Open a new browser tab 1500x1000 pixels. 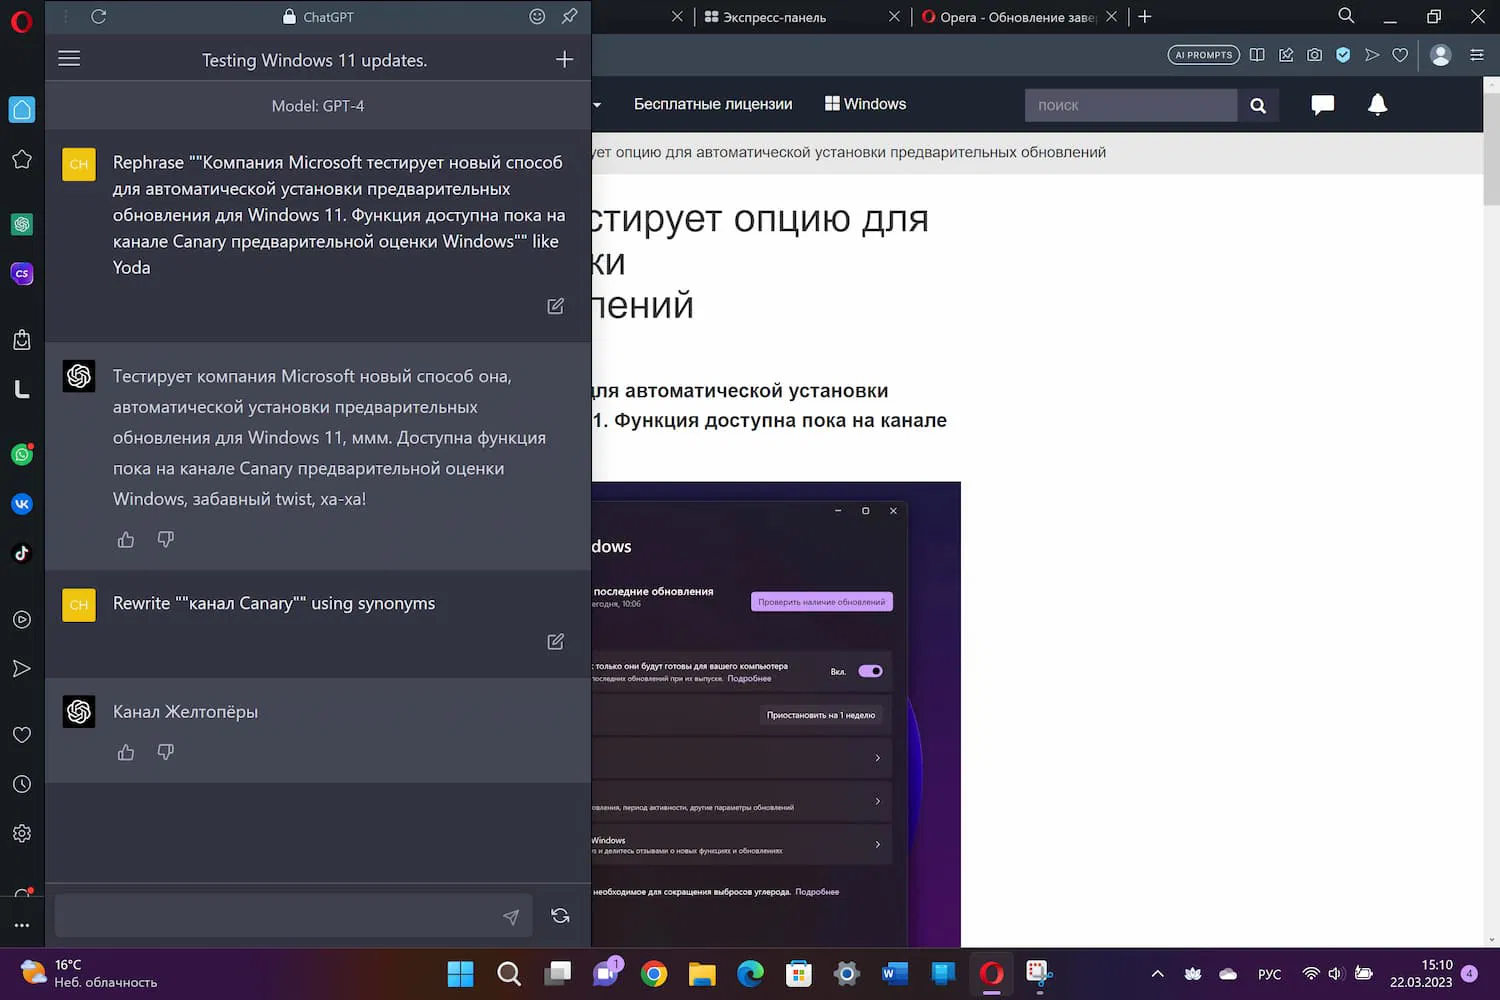[1145, 17]
